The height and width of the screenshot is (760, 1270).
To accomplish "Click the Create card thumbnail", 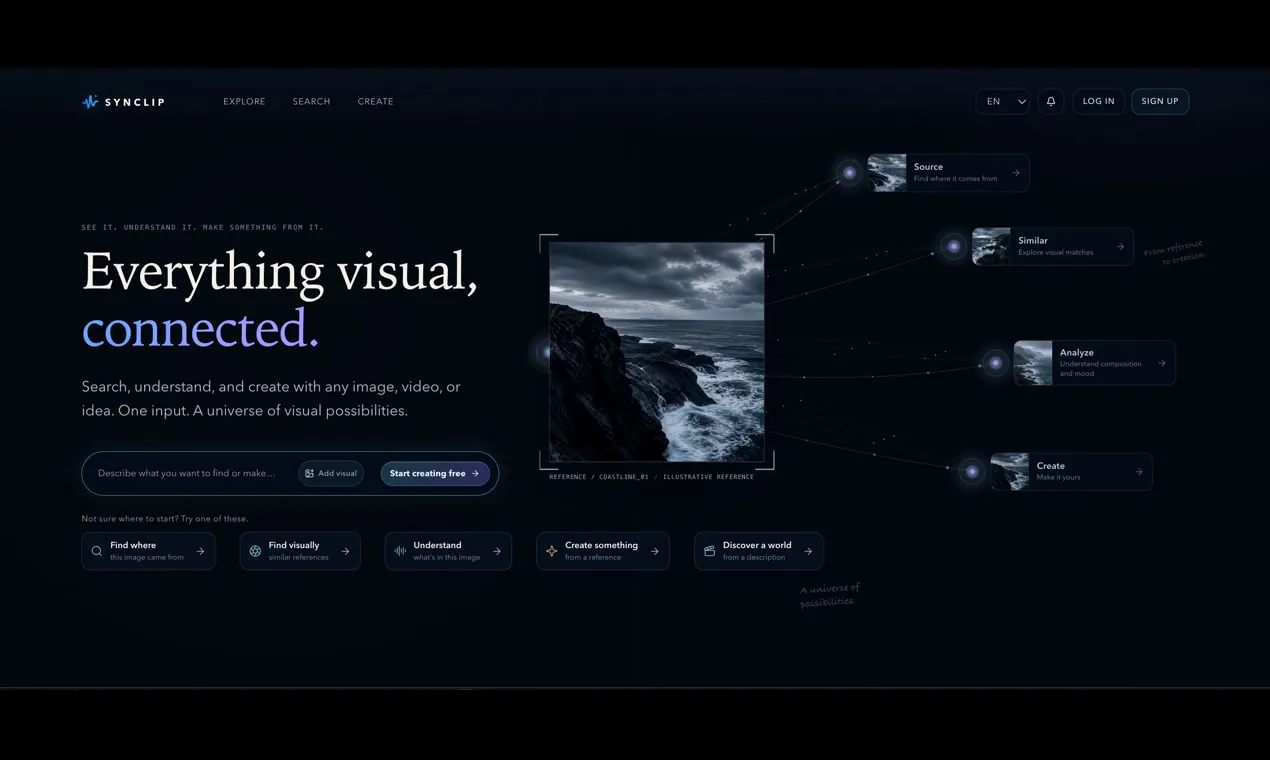I will pos(1010,472).
